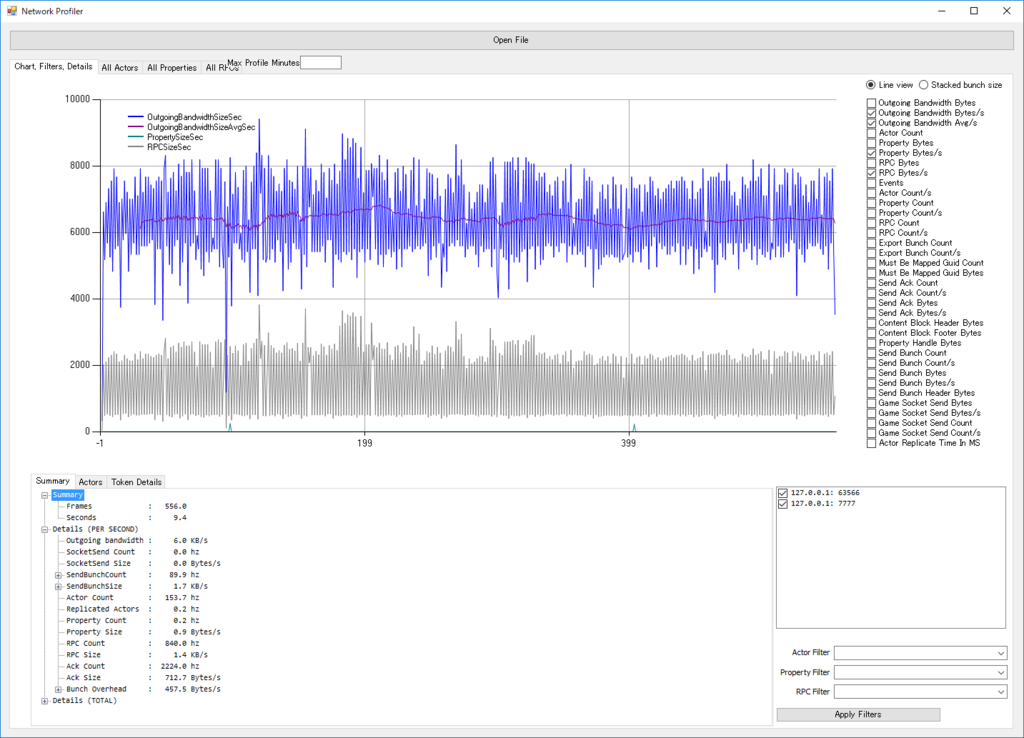Open the Property Filter dropdown
The image size is (1024, 738).
(1000, 672)
